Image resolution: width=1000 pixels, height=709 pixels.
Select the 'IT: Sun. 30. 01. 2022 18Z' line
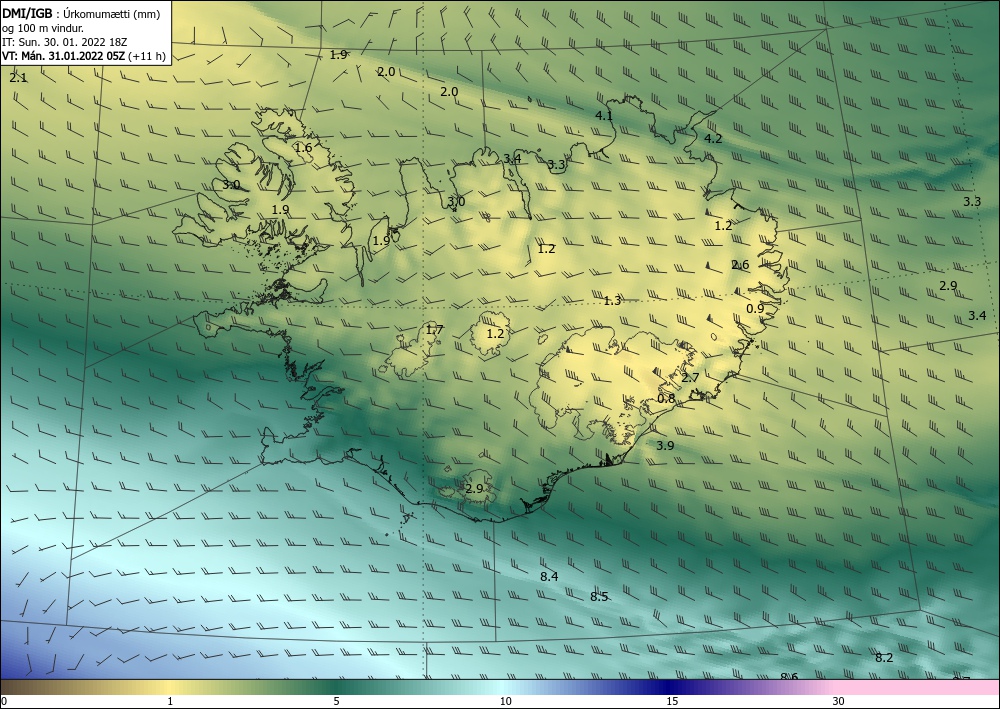point(64,42)
